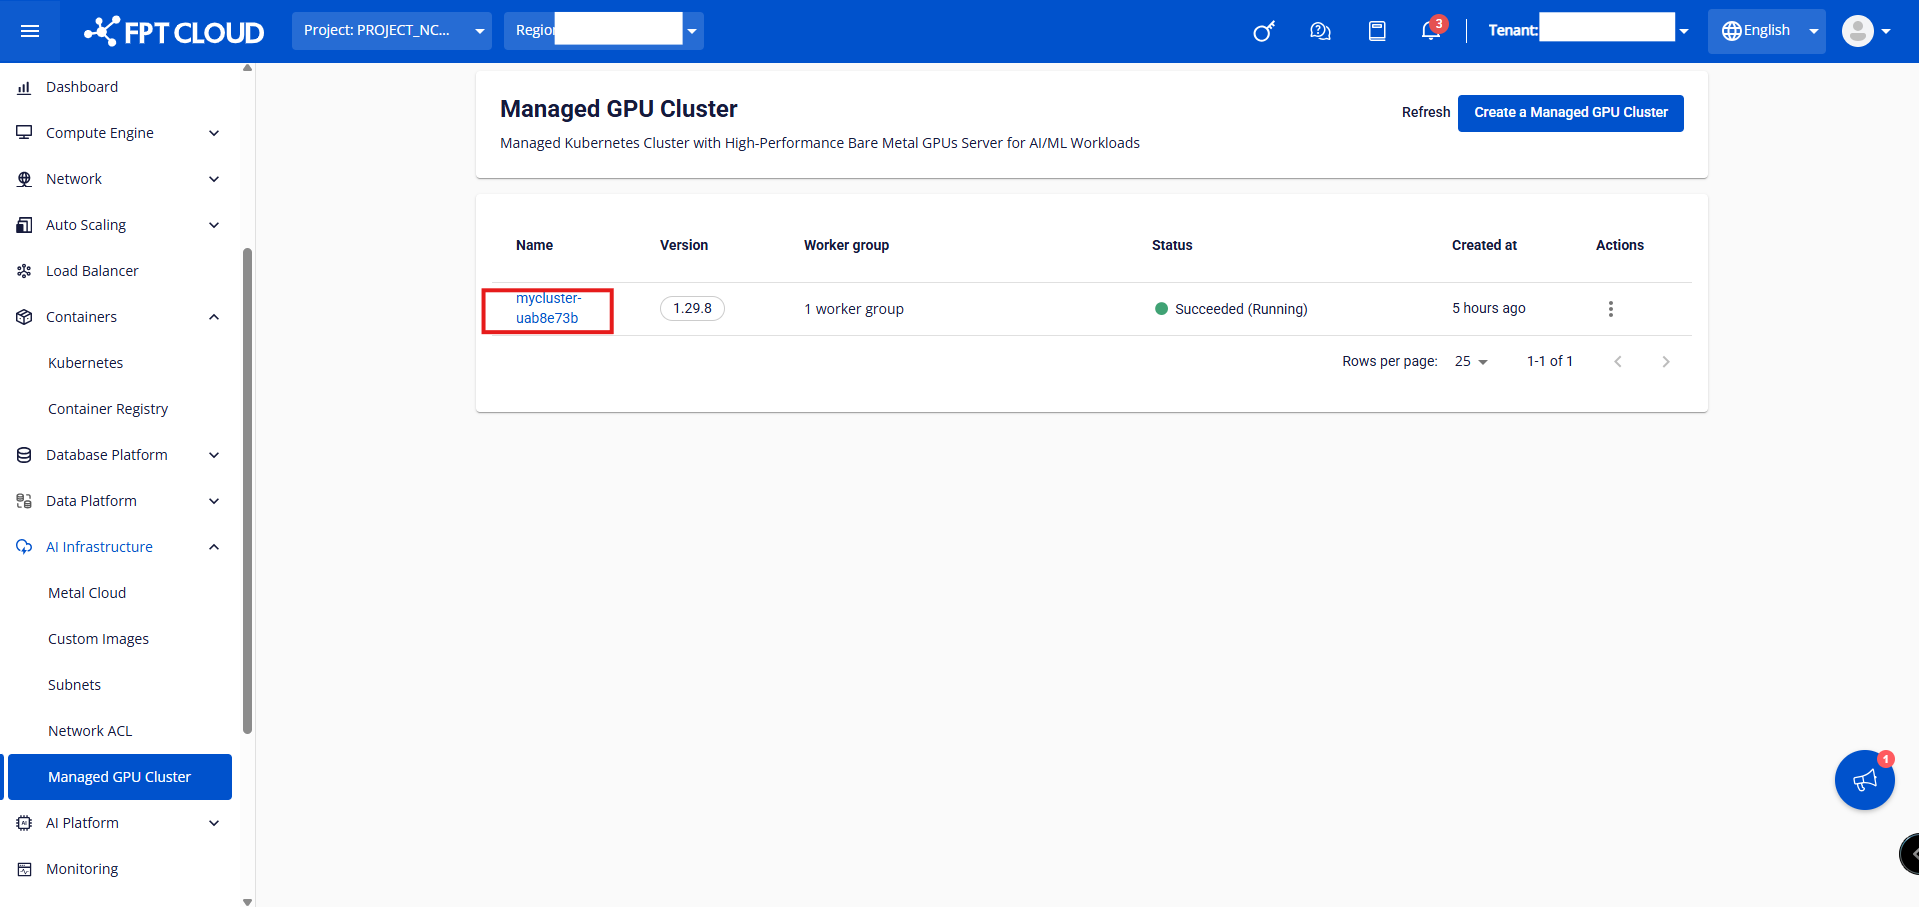This screenshot has width=1919, height=907.
Task: Open the Project selector dropdown
Action: click(x=391, y=31)
